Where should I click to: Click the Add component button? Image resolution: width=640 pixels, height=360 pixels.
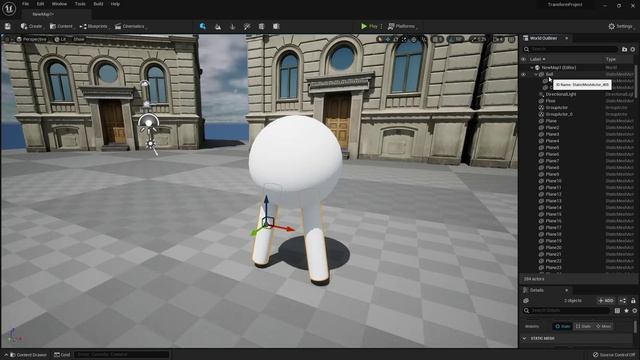click(606, 300)
